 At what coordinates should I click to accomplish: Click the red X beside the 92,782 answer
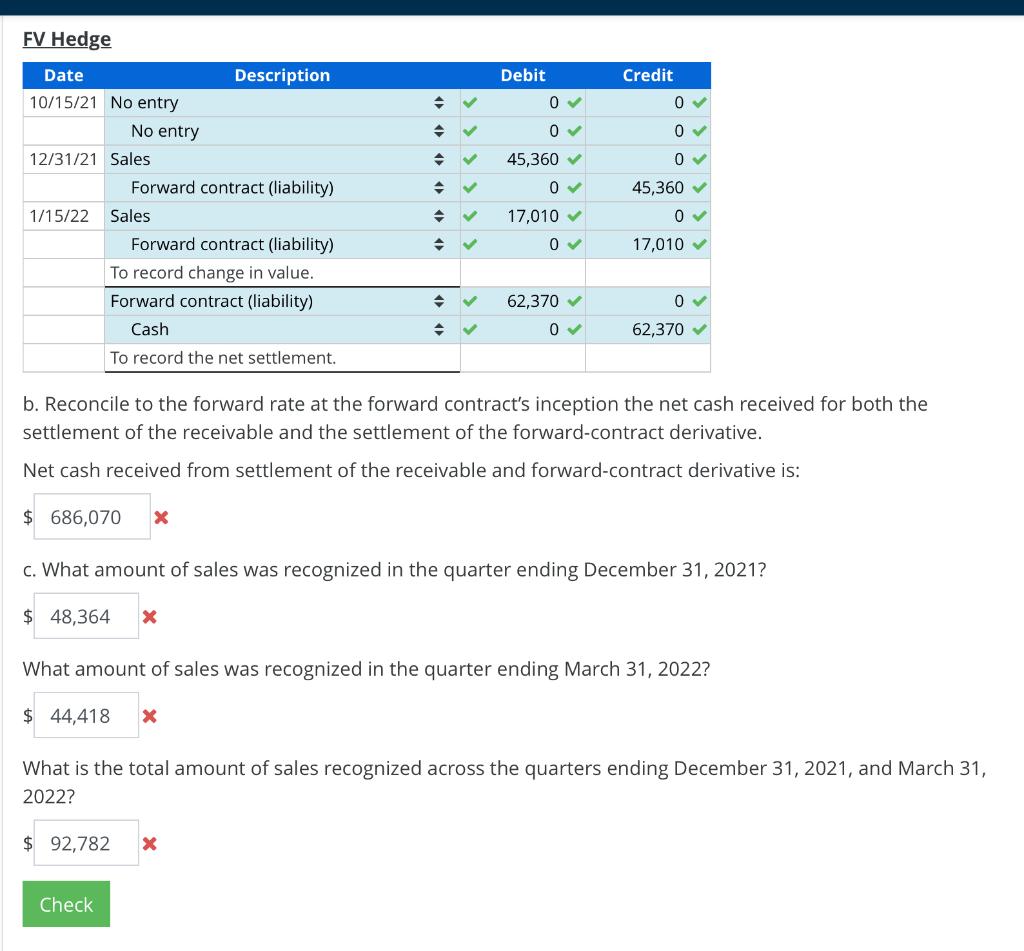click(x=148, y=843)
